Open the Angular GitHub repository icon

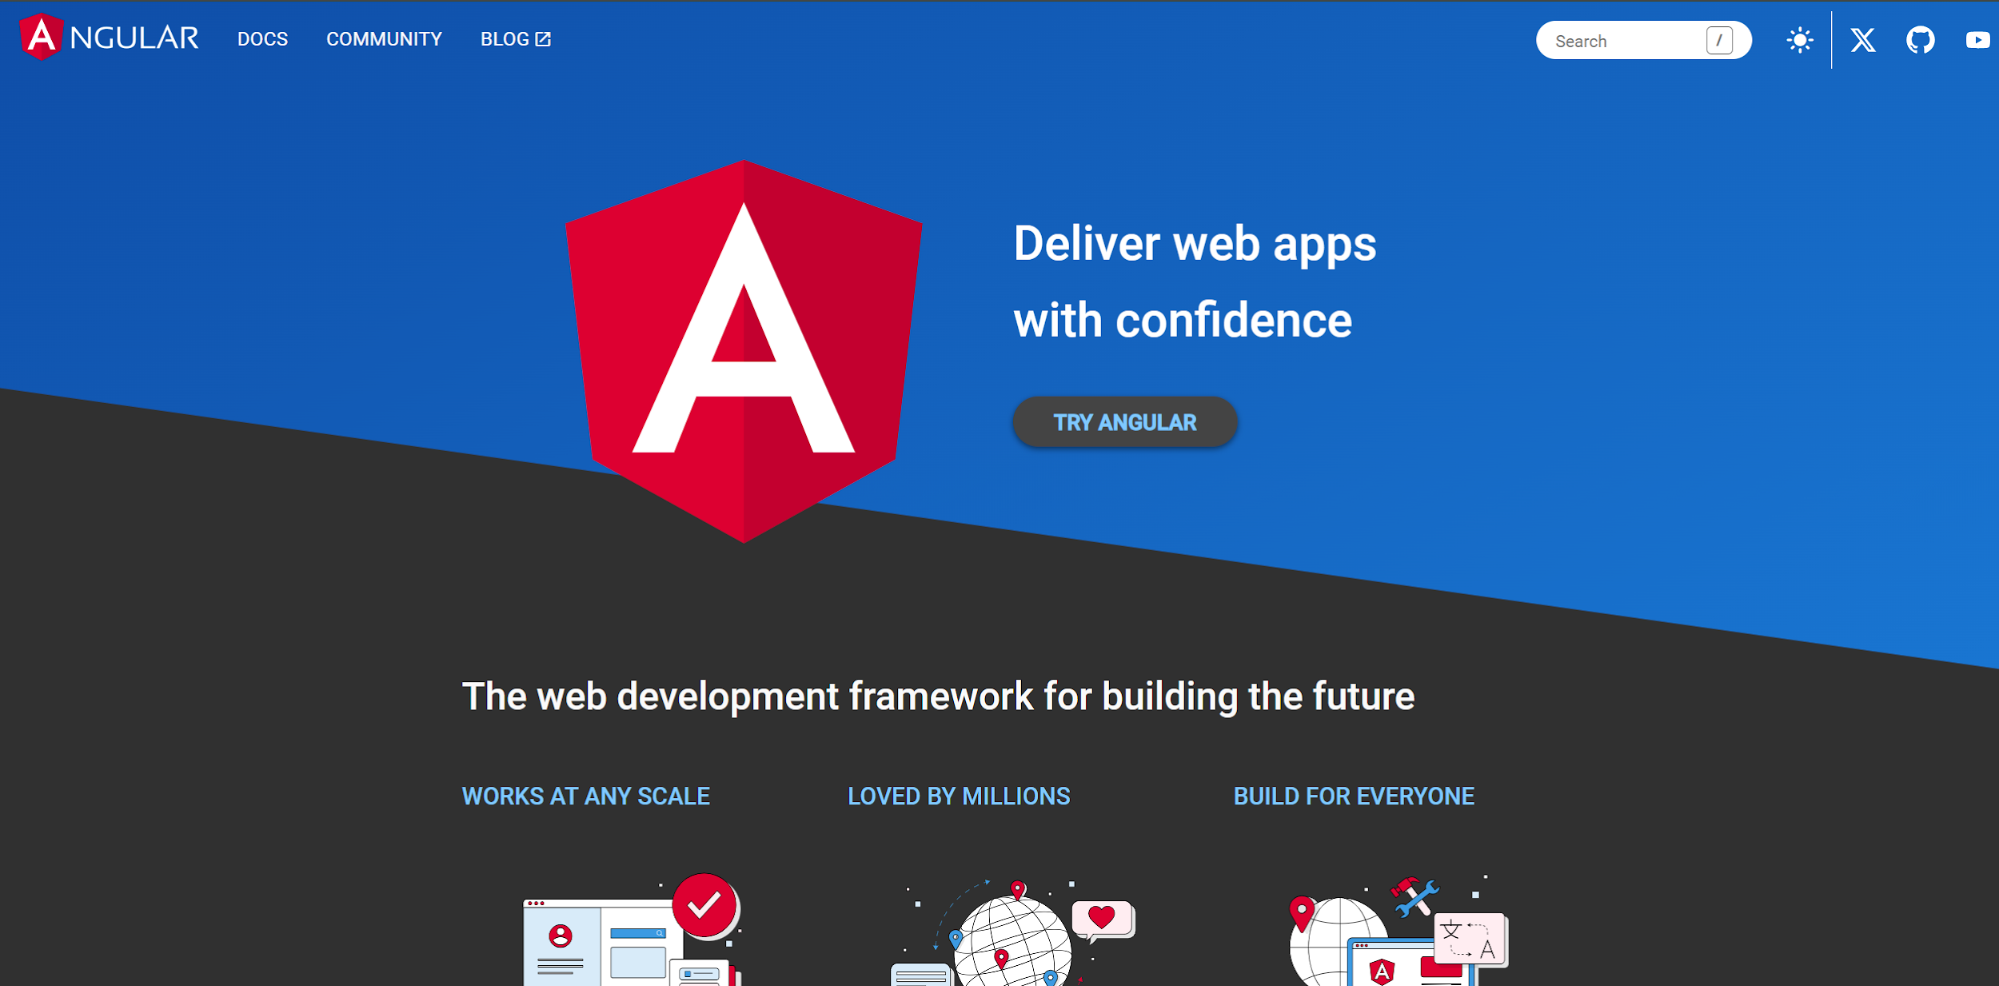pos(1920,40)
